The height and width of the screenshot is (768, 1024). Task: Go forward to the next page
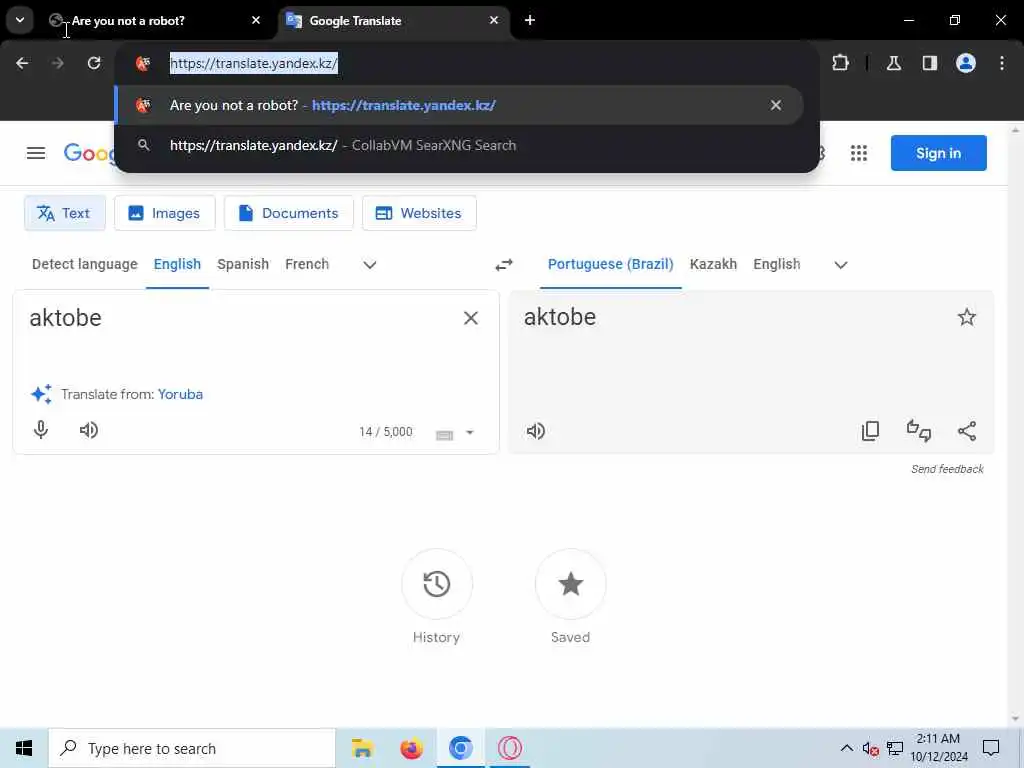click(x=57, y=63)
